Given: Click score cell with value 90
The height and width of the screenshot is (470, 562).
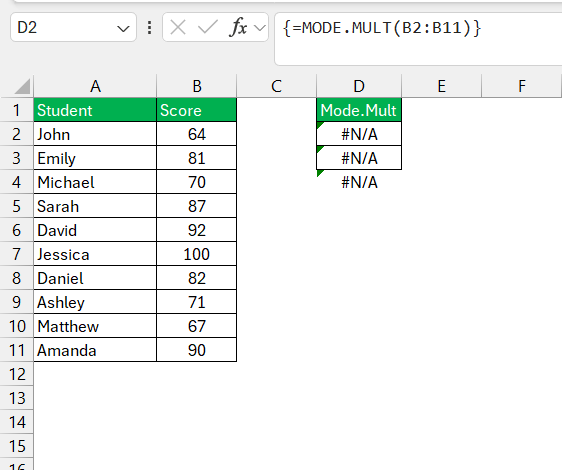Looking at the screenshot, I should pyautogui.click(x=197, y=350).
